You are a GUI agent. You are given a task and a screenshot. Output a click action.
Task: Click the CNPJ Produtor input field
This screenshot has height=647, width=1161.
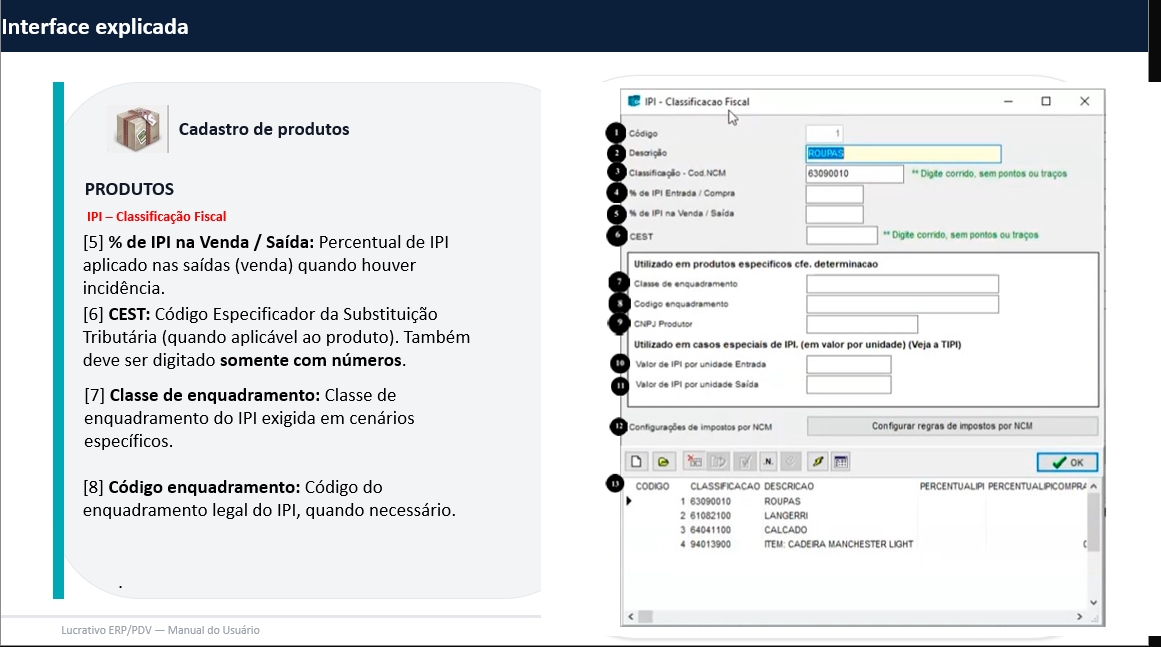click(x=861, y=324)
